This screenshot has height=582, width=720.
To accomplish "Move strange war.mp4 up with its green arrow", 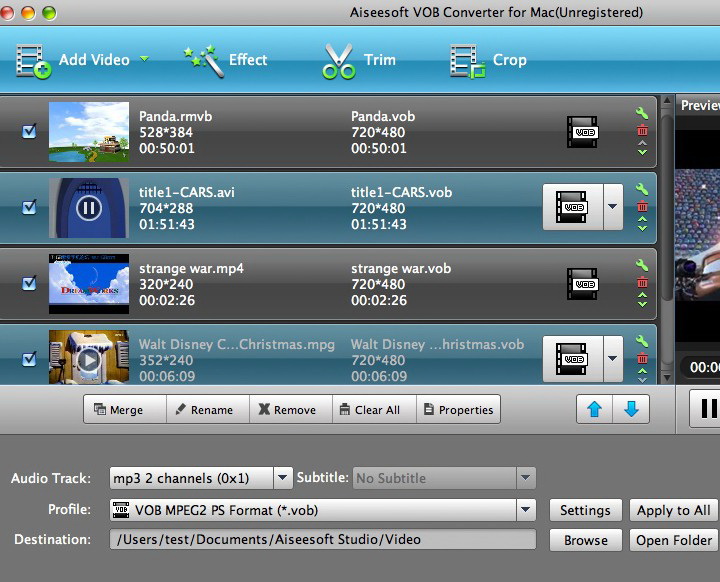I will coord(642,294).
